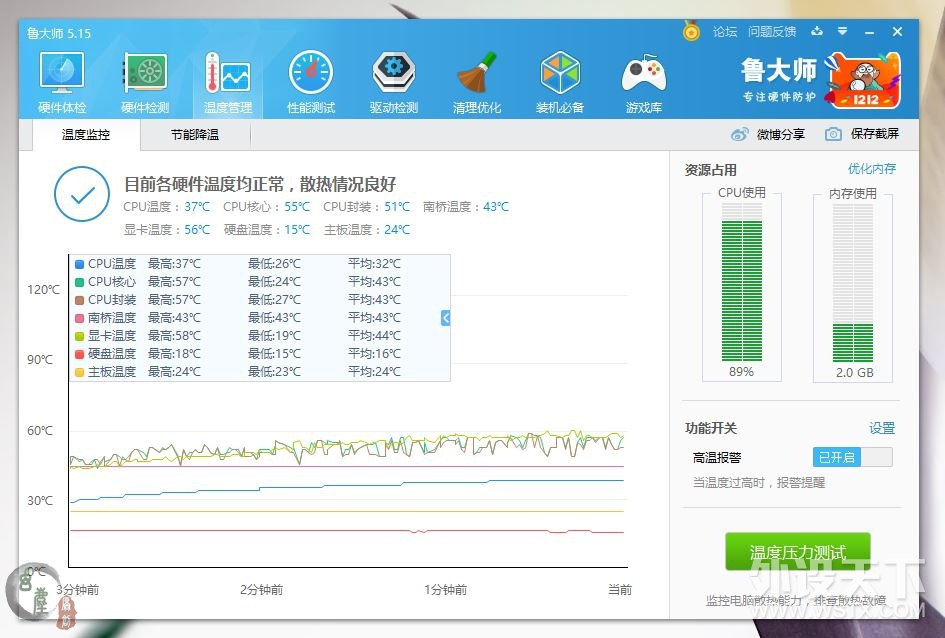
Task: Click the 3分钟前 time axis label
Action: coord(78,590)
